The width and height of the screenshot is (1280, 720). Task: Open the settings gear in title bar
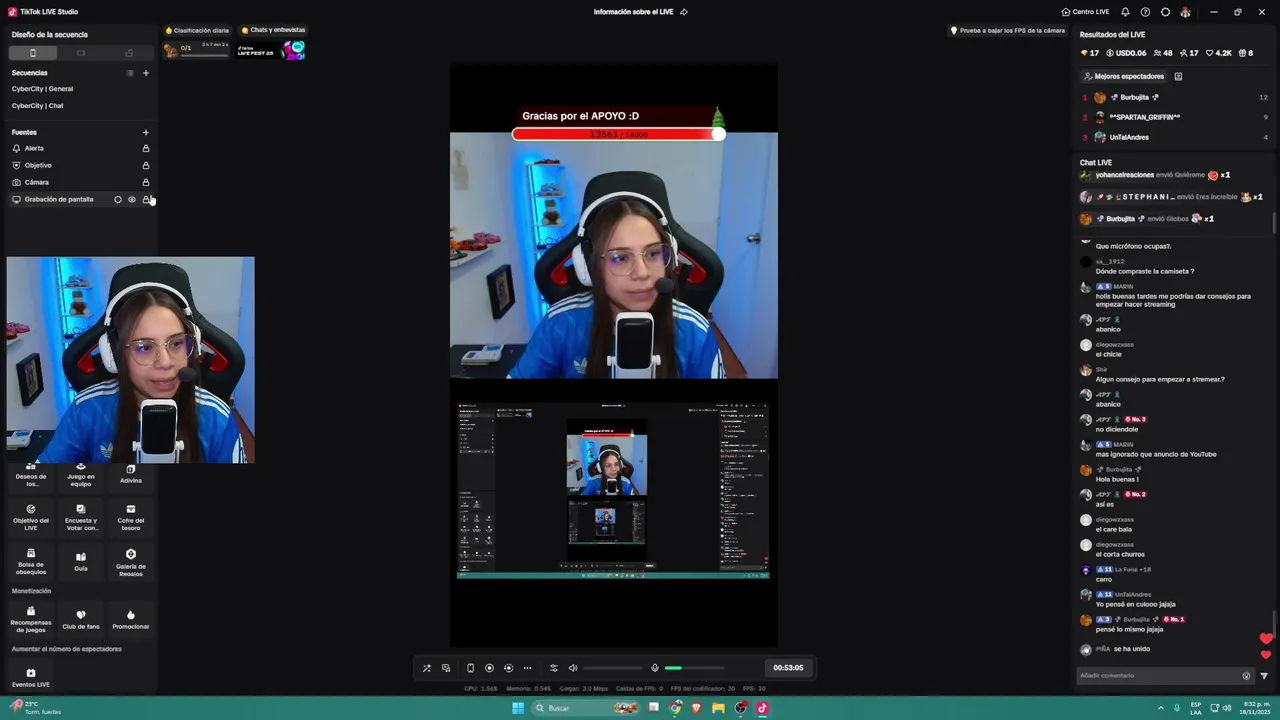[x=1165, y=12]
